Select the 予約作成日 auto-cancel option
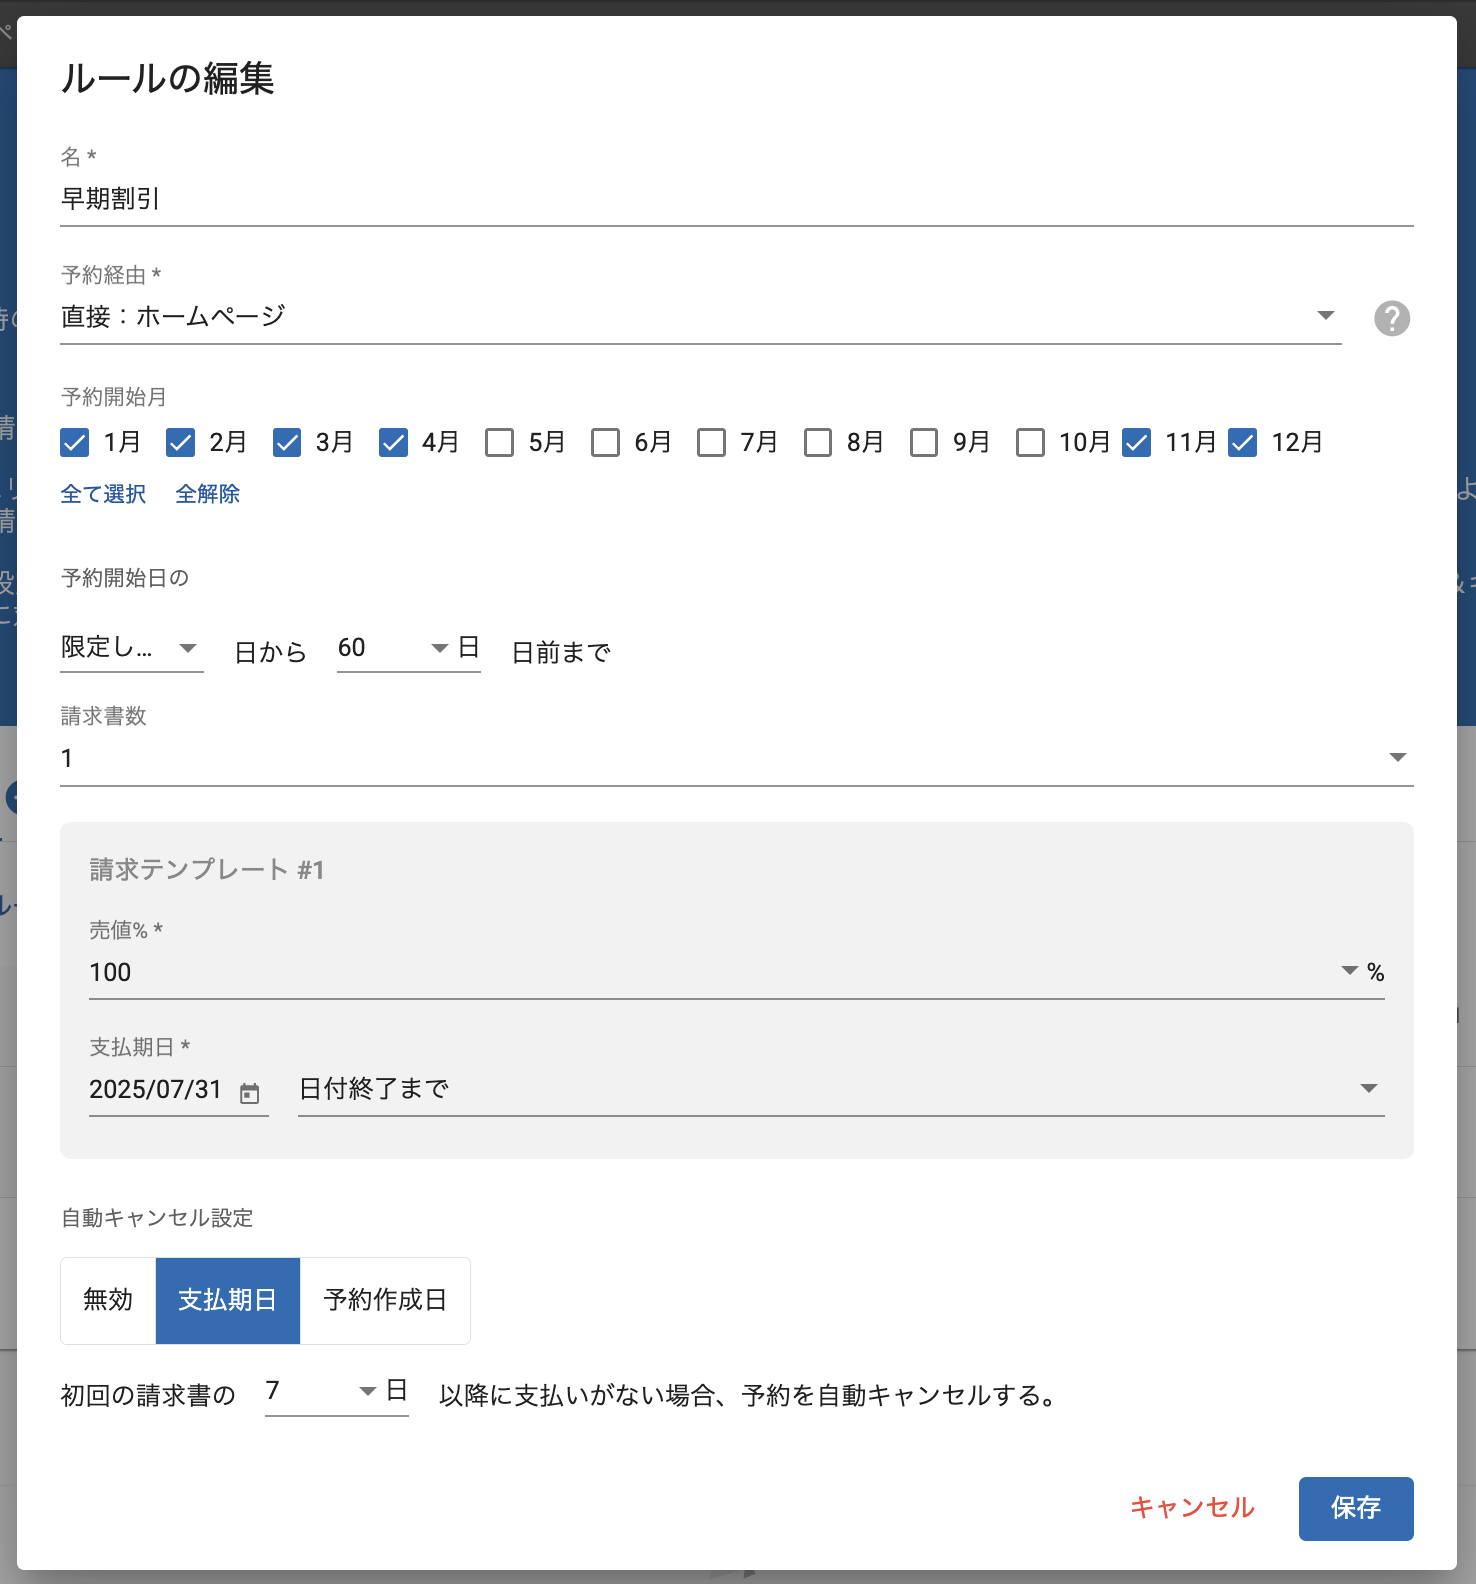The height and width of the screenshot is (1584, 1476). (x=385, y=1300)
